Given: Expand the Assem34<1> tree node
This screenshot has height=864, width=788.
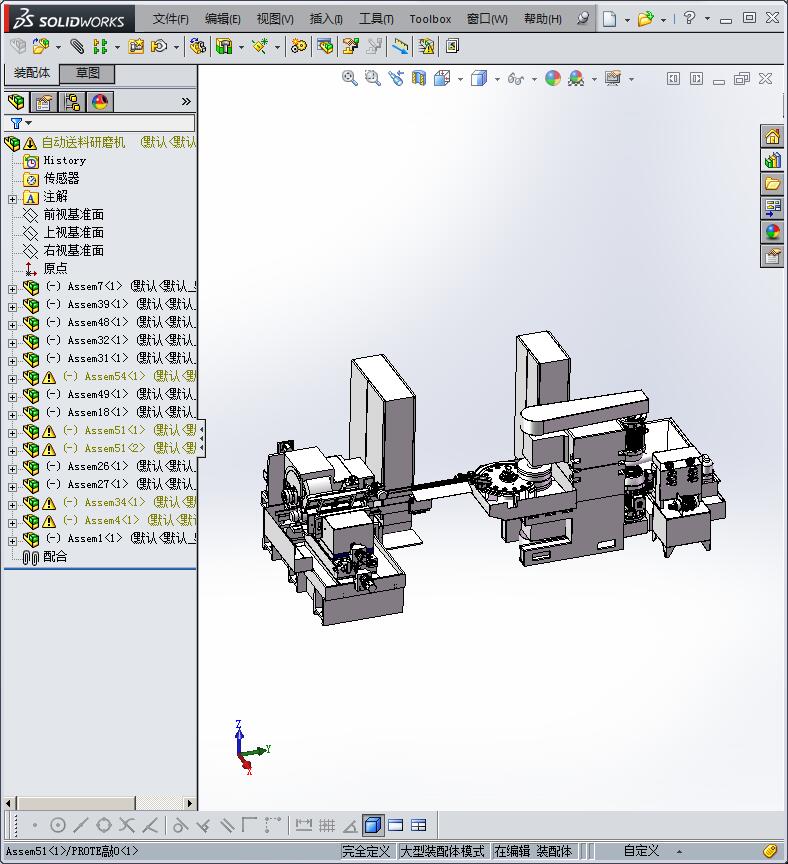Looking at the screenshot, I should tap(12, 504).
